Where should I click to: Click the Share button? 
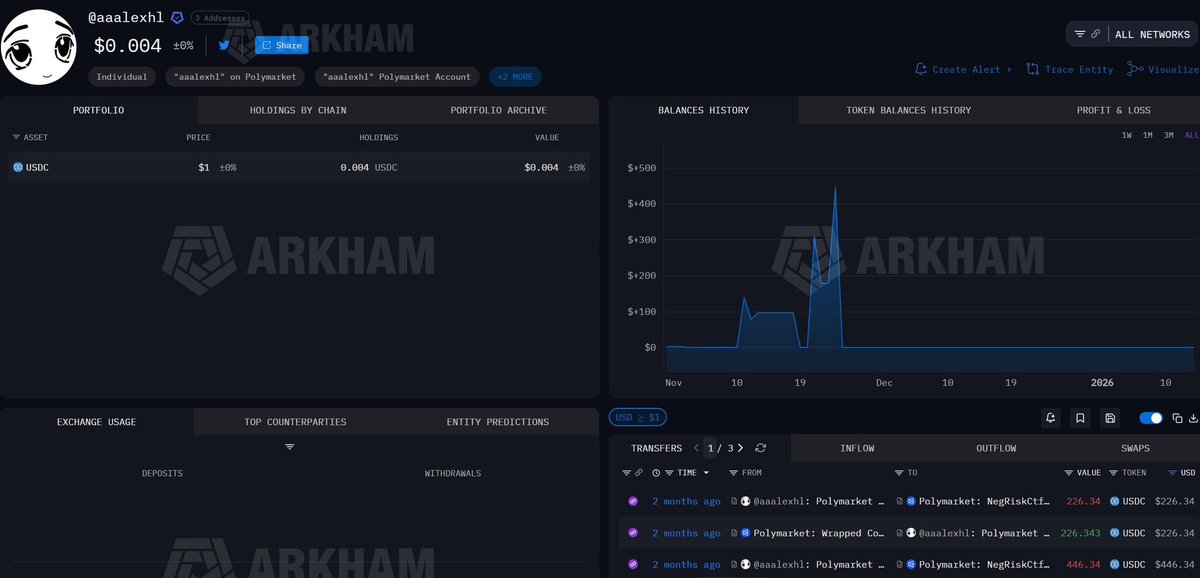point(281,45)
